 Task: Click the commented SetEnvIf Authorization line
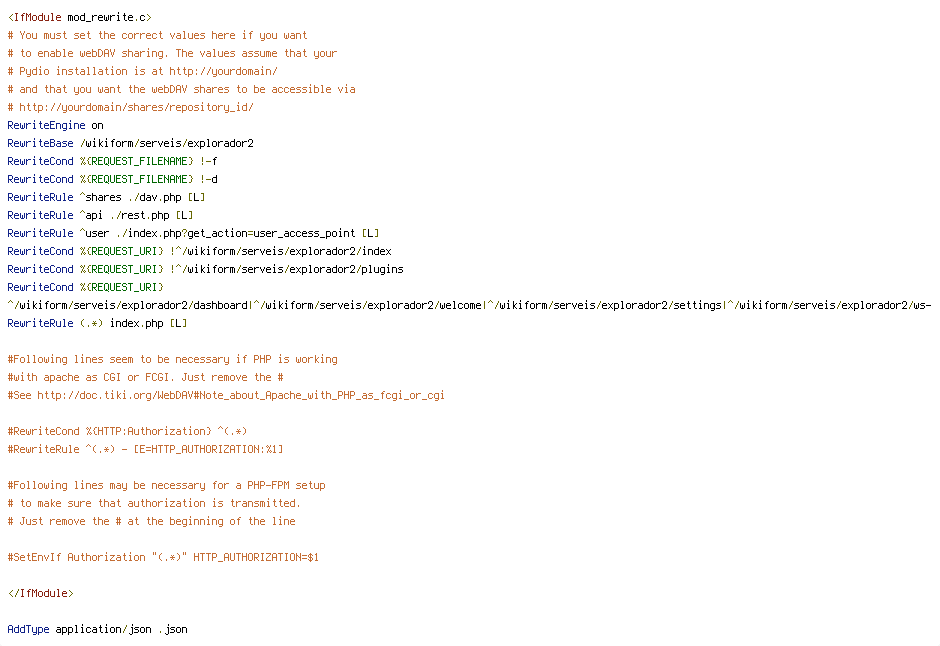click(163, 557)
